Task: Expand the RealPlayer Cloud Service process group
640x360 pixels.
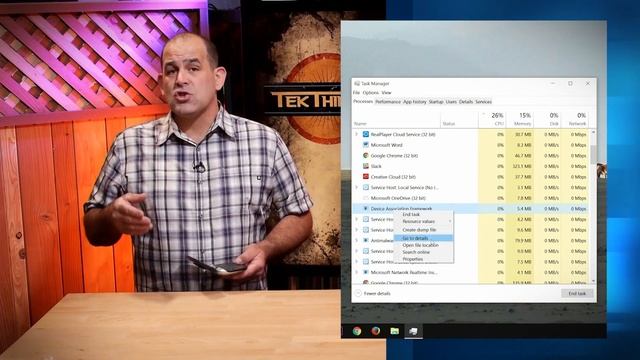Action: [356, 134]
